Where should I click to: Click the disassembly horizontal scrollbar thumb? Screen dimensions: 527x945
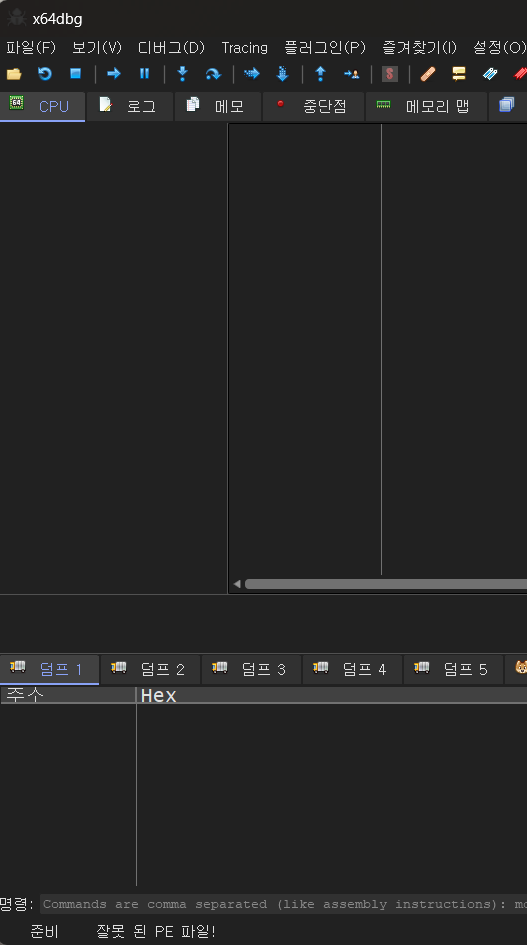pyautogui.click(x=386, y=583)
